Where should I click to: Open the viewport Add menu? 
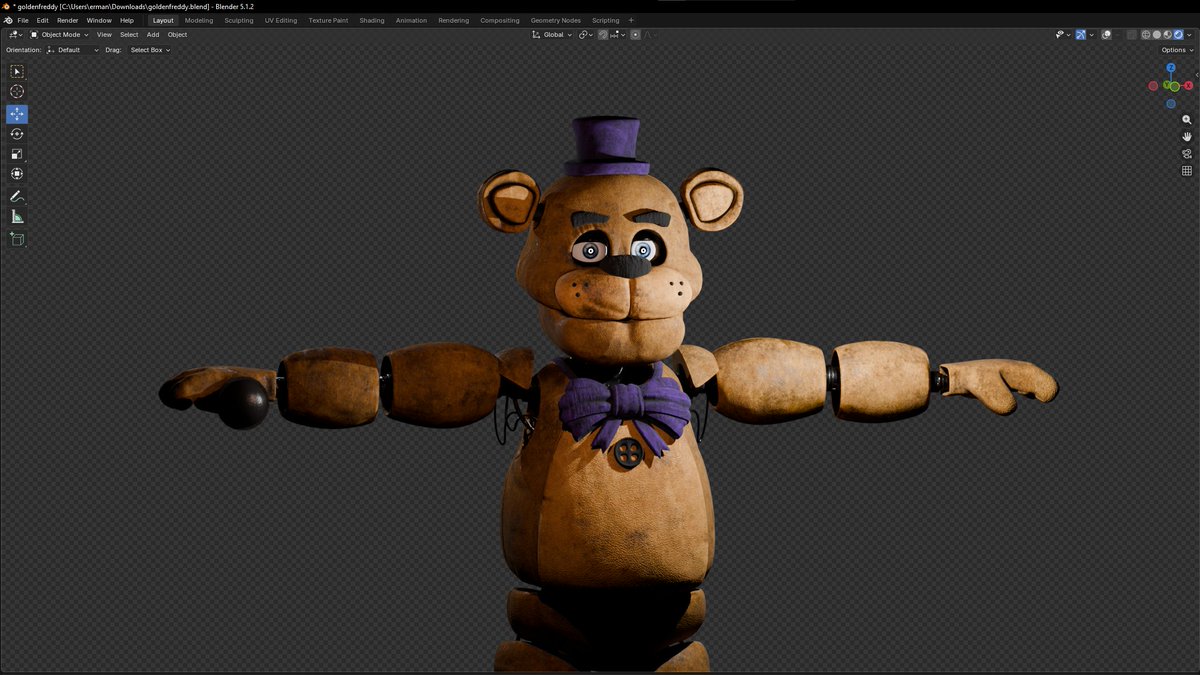click(153, 35)
